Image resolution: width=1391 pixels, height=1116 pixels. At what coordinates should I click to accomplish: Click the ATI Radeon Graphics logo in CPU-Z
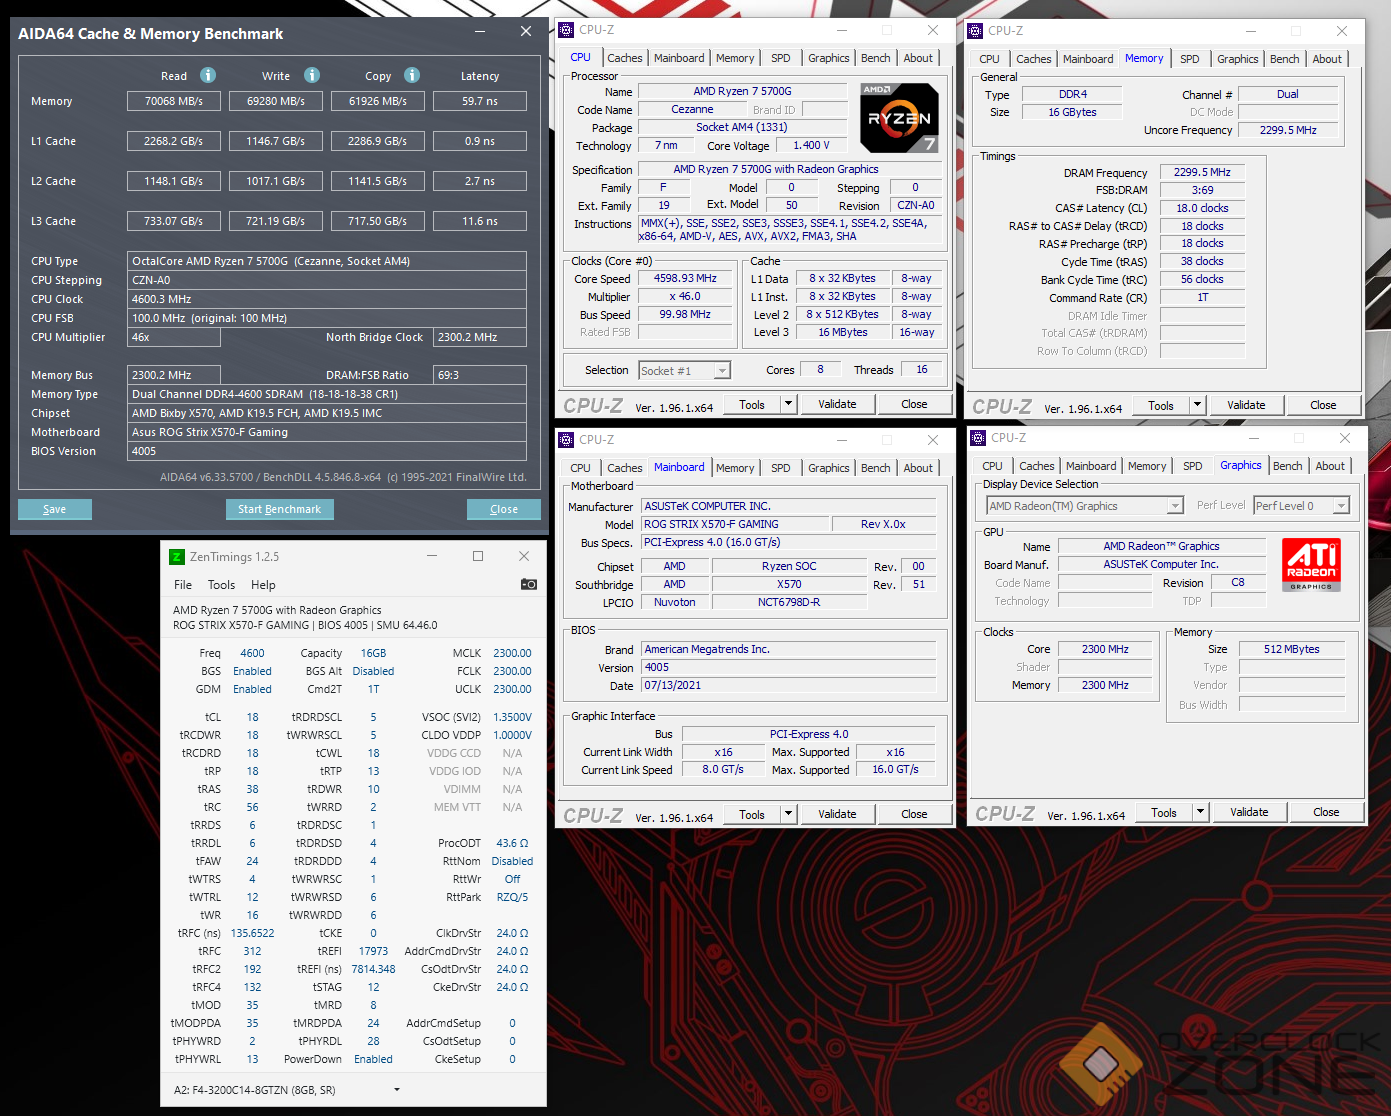[1311, 565]
